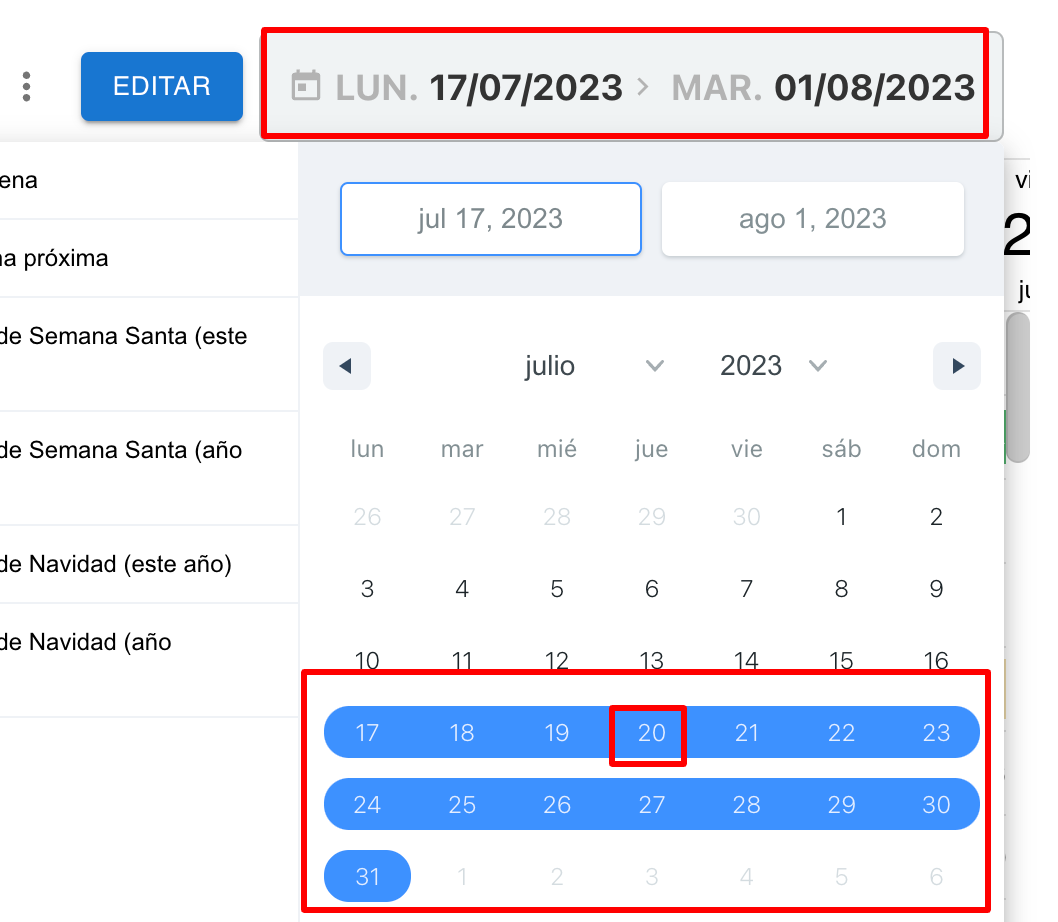The height and width of the screenshot is (922, 1058).
Task: Choose July 1 on the calendar
Action: point(841,517)
